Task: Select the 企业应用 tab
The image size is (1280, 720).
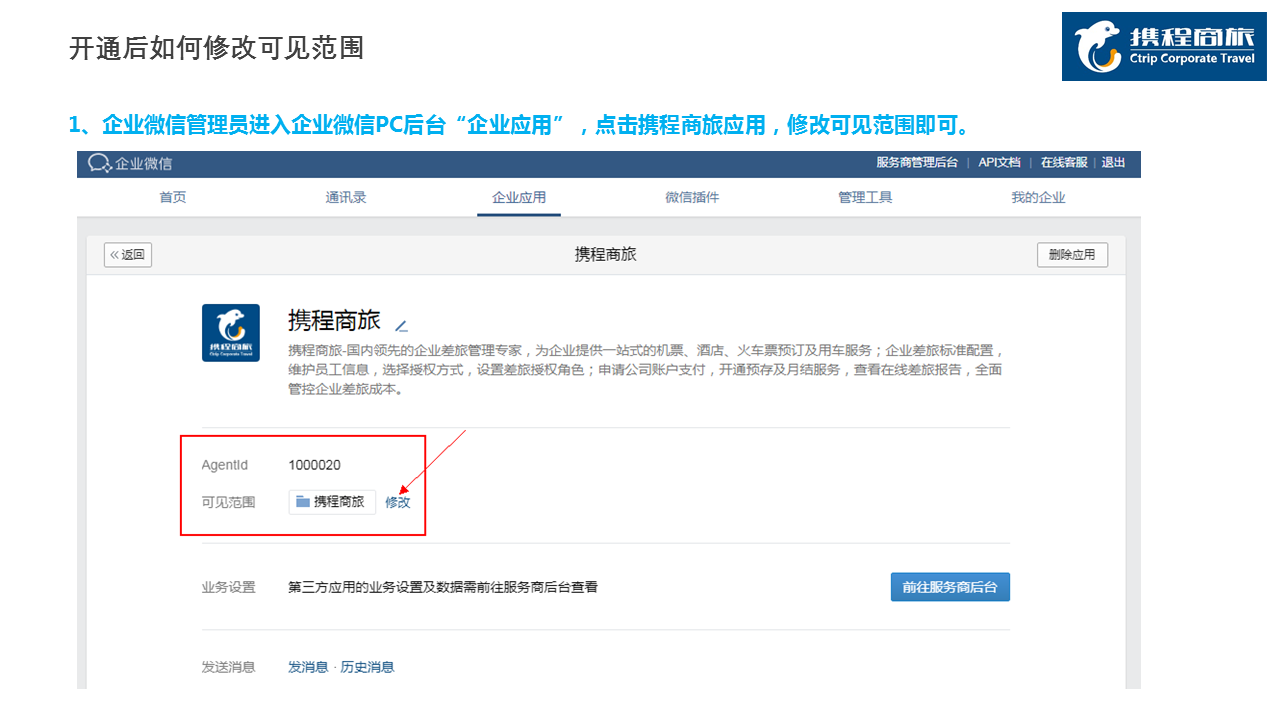Action: pos(519,197)
